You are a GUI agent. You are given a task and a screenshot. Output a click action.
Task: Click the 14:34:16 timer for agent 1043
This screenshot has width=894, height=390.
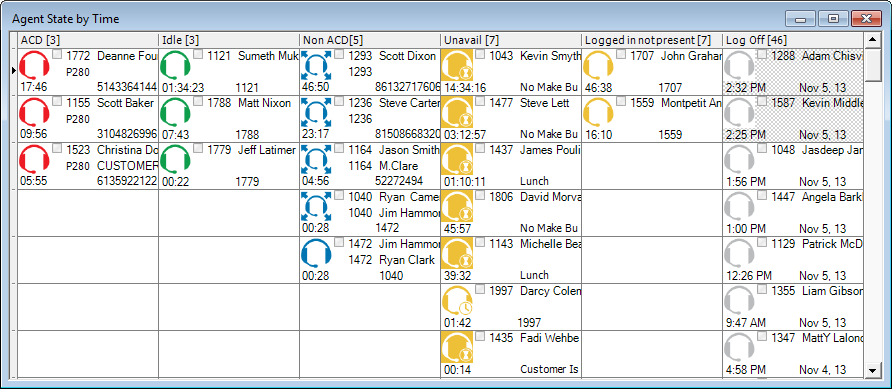point(465,87)
